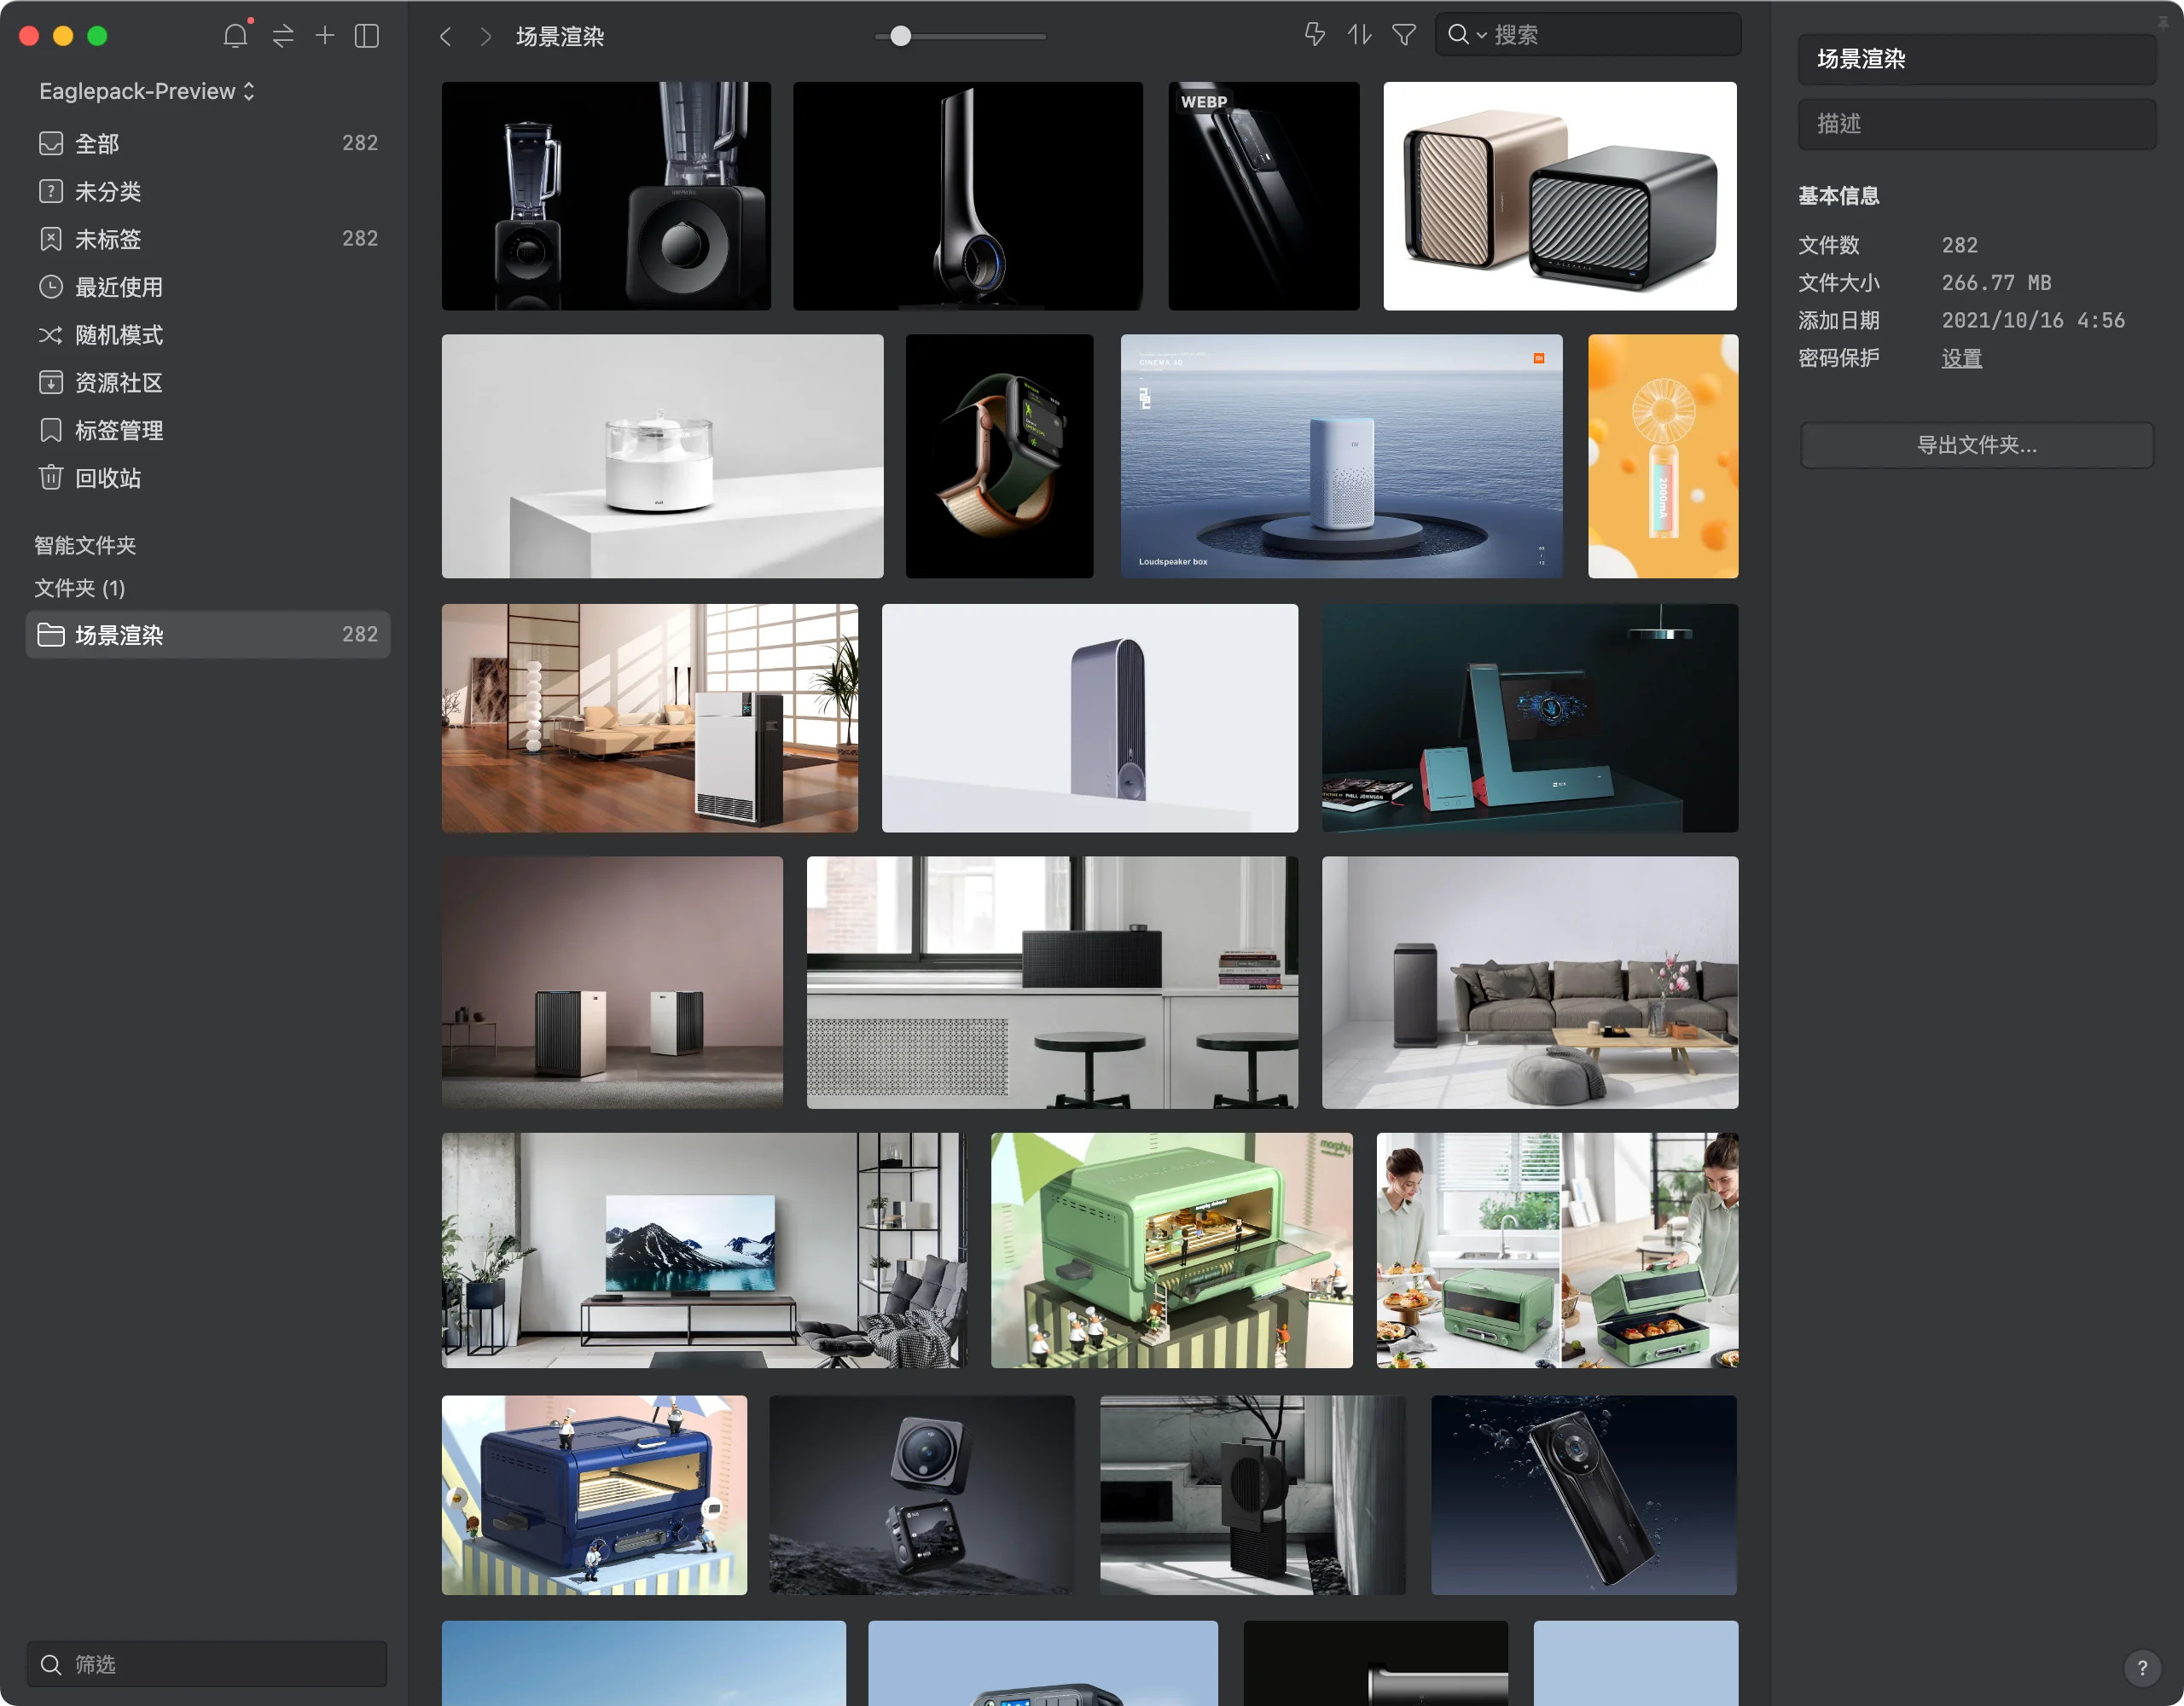Screen dimensions: 2184x1706
Task: Select the Apple Watch thumbnail
Action: point(999,456)
